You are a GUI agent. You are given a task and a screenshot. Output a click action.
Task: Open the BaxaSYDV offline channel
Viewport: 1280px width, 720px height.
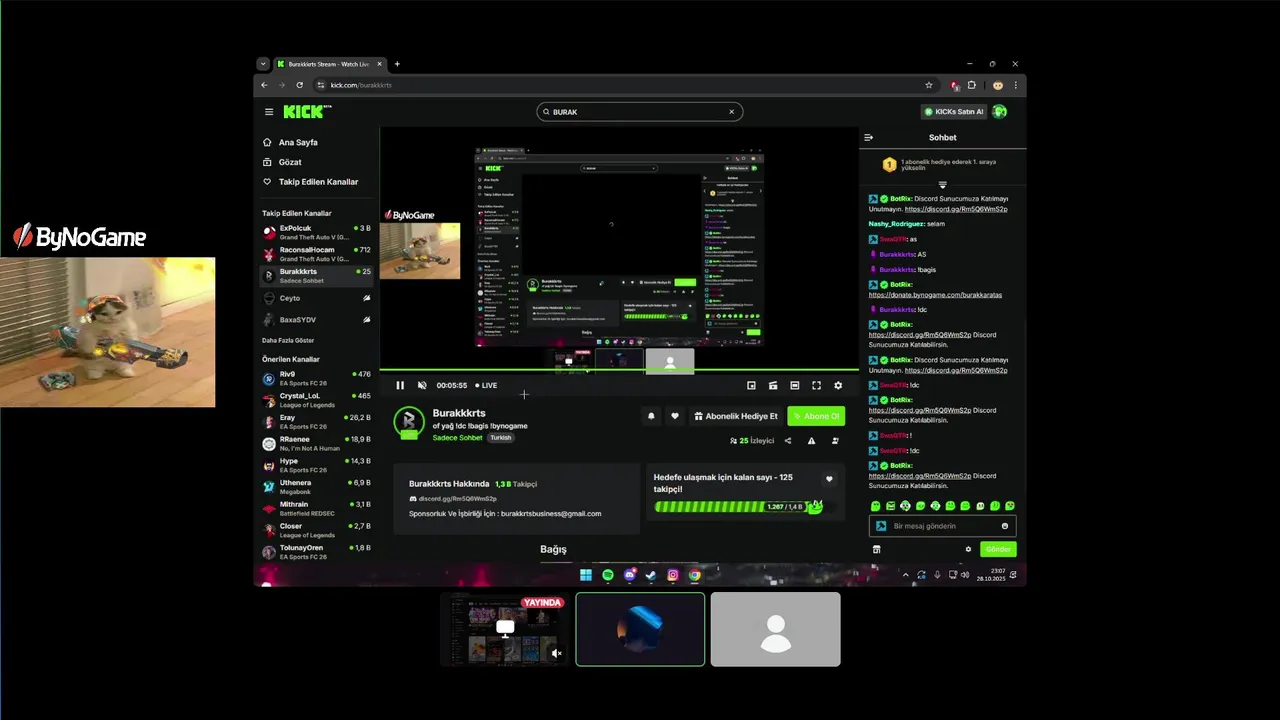tap(317, 320)
